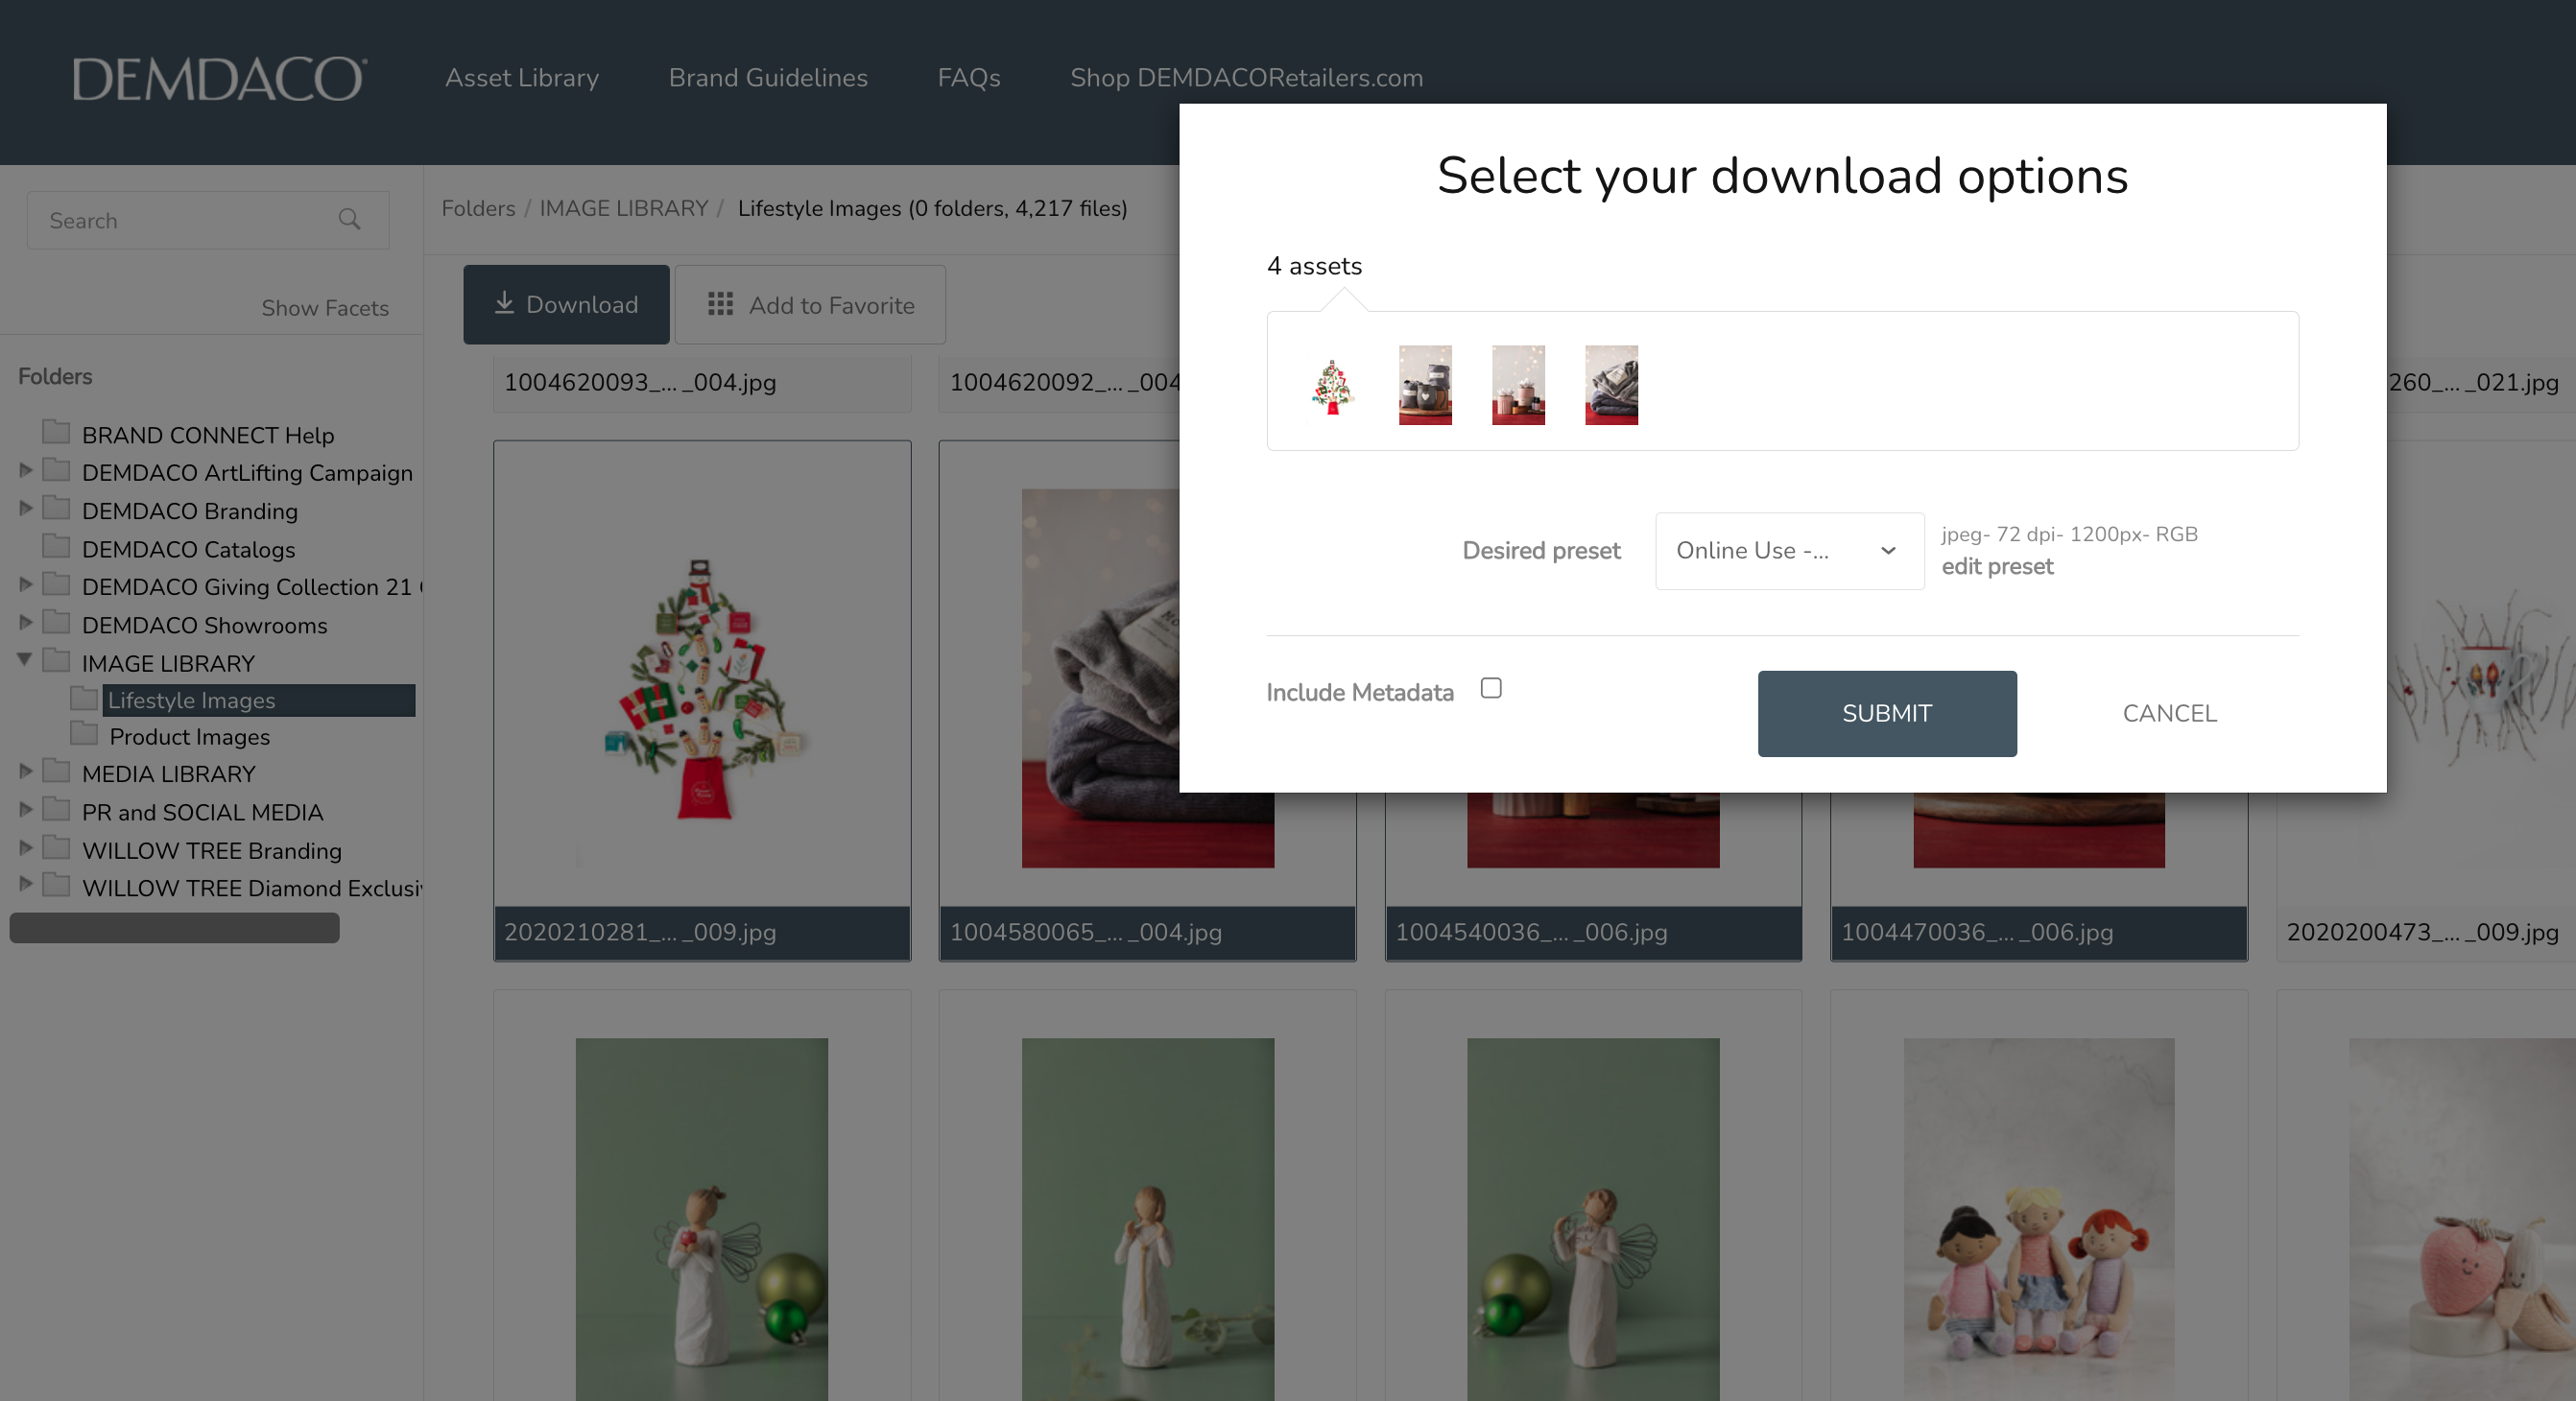
Task: Click the Search input field
Action: click(x=208, y=220)
